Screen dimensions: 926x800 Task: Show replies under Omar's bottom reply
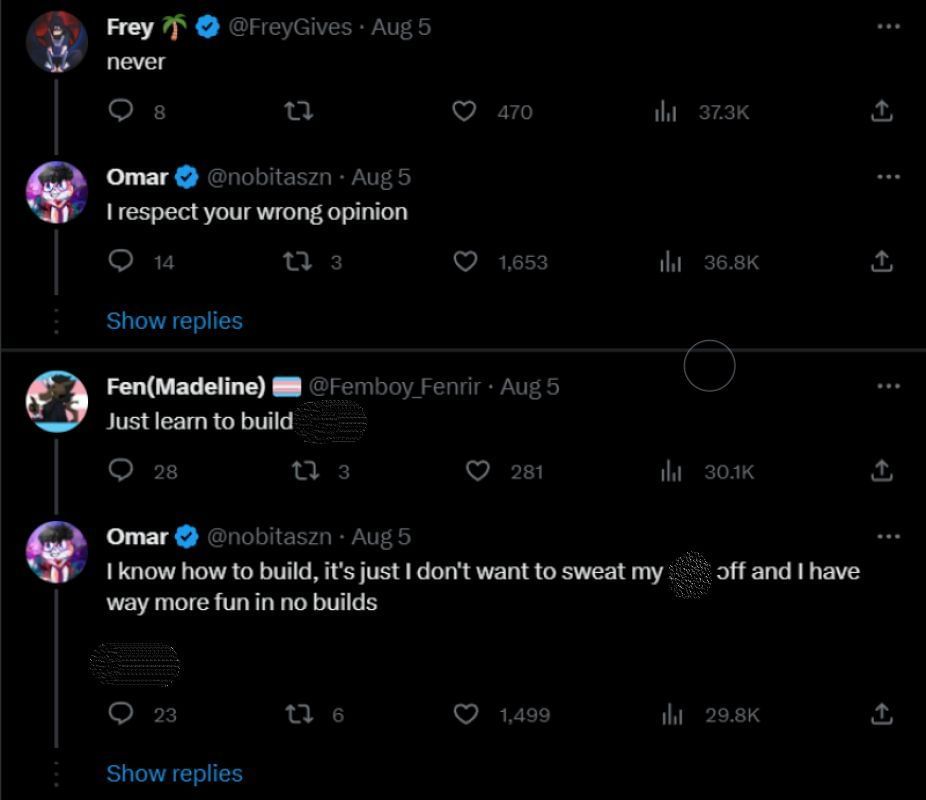pyautogui.click(x=174, y=773)
